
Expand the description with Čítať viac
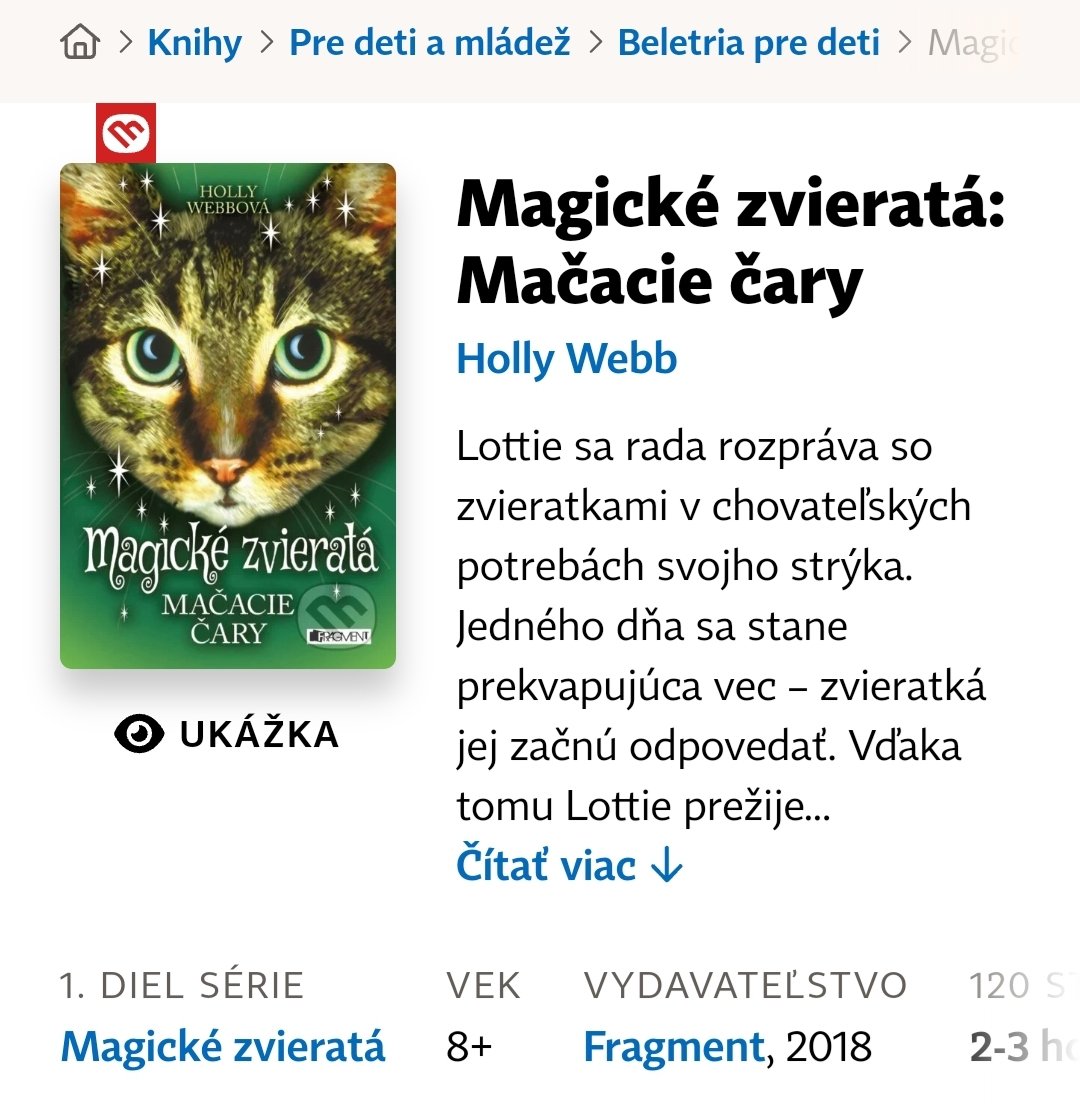click(569, 864)
